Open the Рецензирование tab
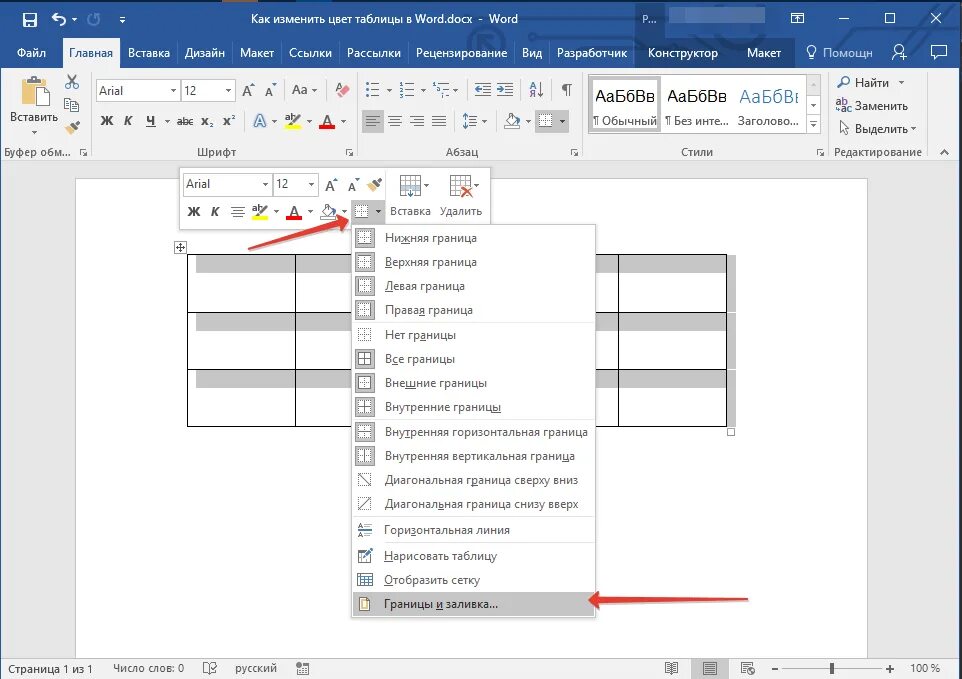The width and height of the screenshot is (962, 679). [x=461, y=53]
